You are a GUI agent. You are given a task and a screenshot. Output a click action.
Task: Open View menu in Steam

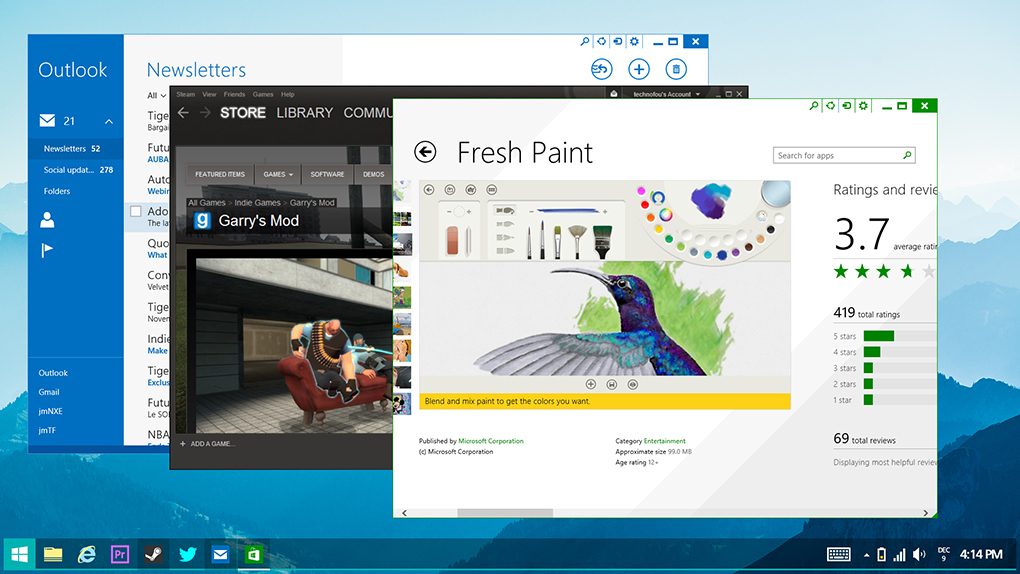[209, 94]
